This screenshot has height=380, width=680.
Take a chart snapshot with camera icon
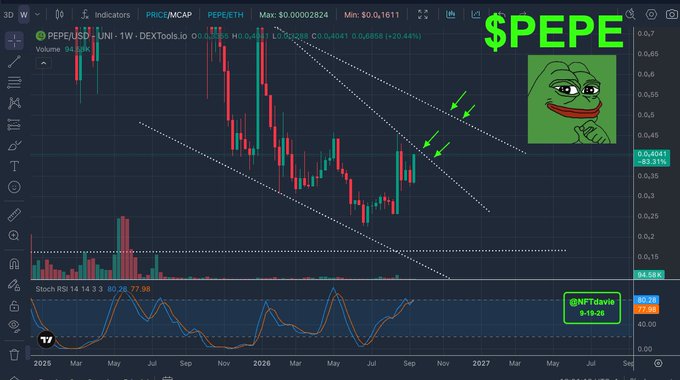671,14
